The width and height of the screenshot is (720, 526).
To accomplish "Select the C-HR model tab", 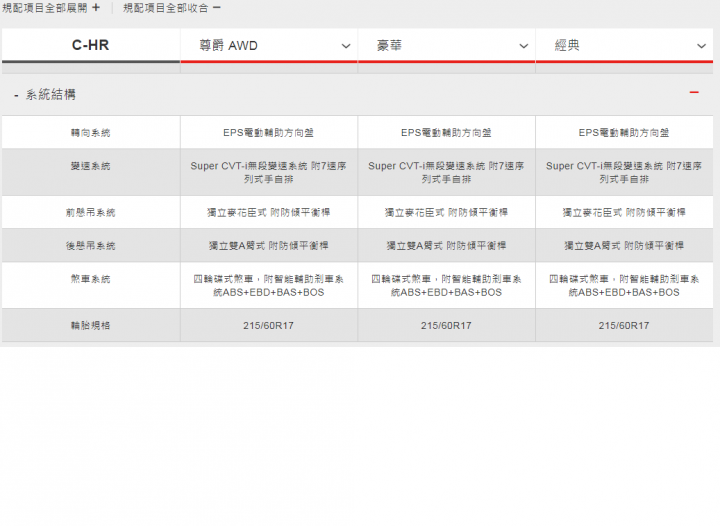I will coord(90,45).
